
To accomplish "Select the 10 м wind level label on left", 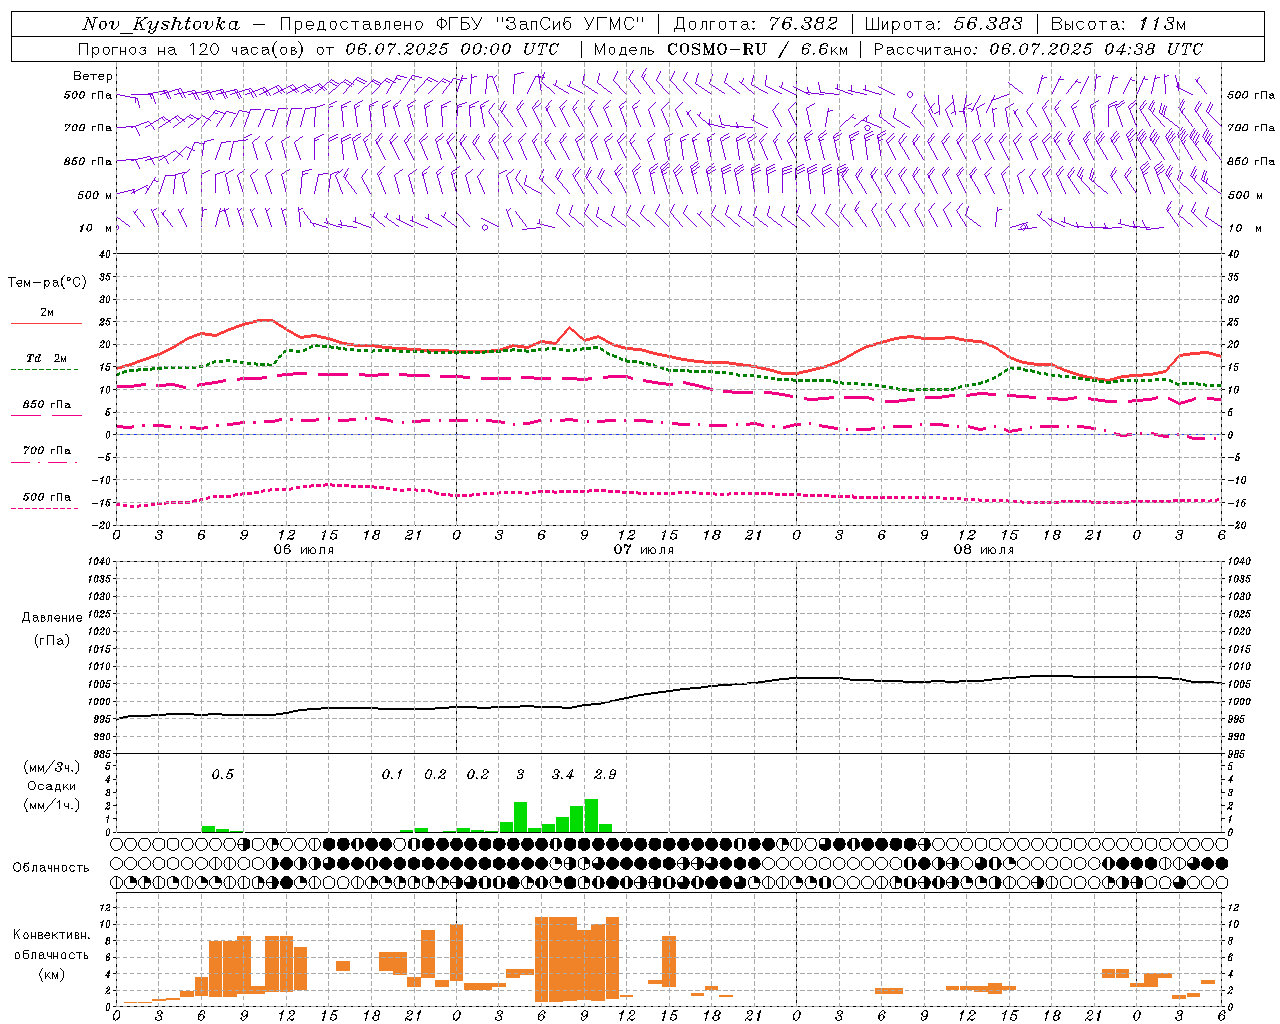I will coord(96,228).
